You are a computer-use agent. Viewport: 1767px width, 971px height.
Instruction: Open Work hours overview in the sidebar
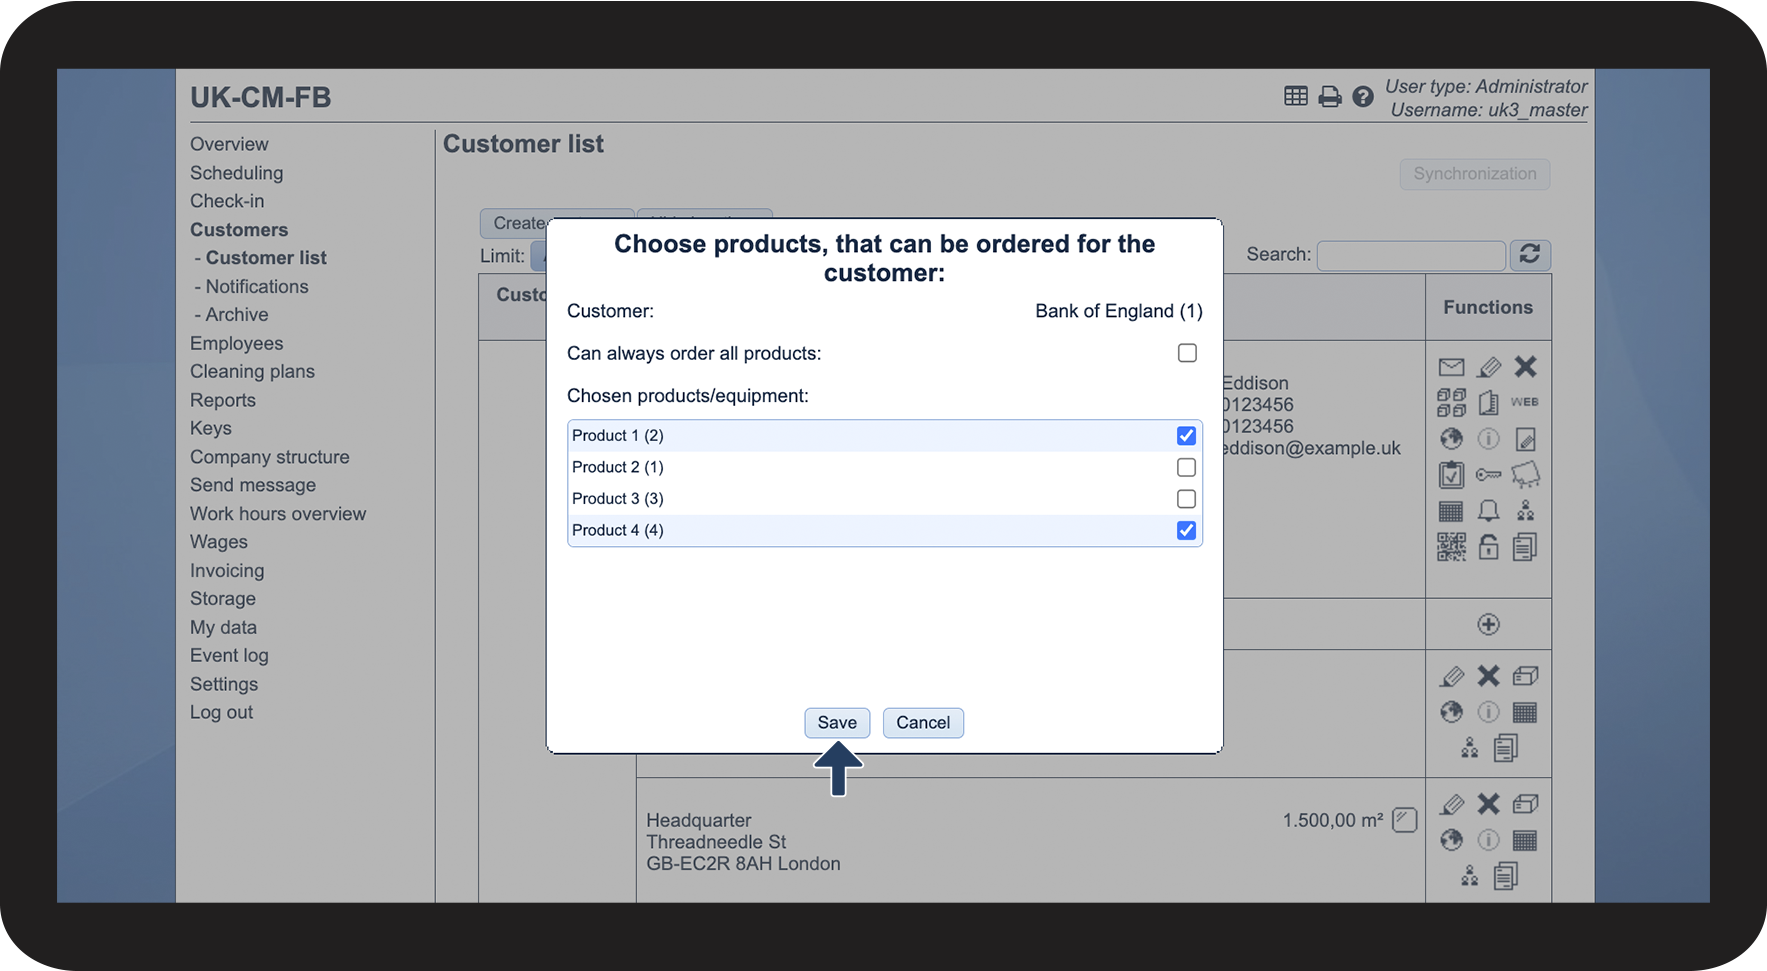click(278, 514)
